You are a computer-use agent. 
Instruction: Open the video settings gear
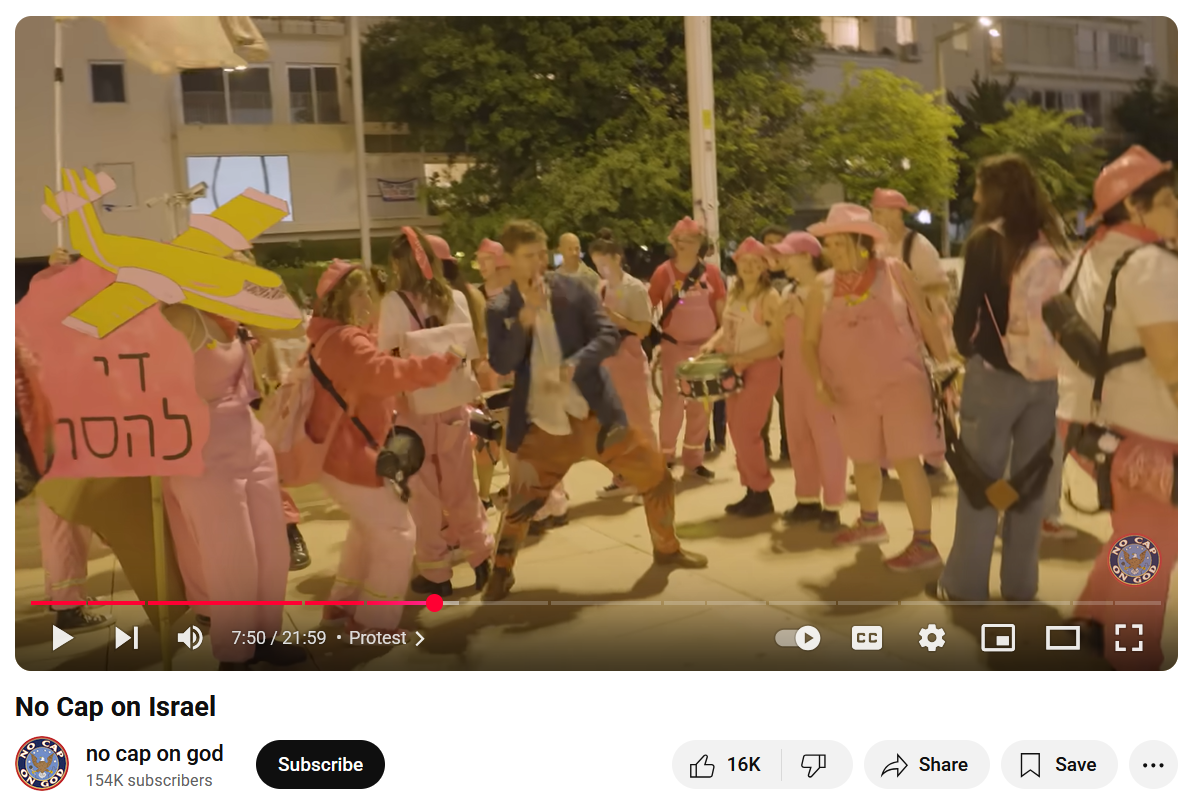[x=931, y=637]
